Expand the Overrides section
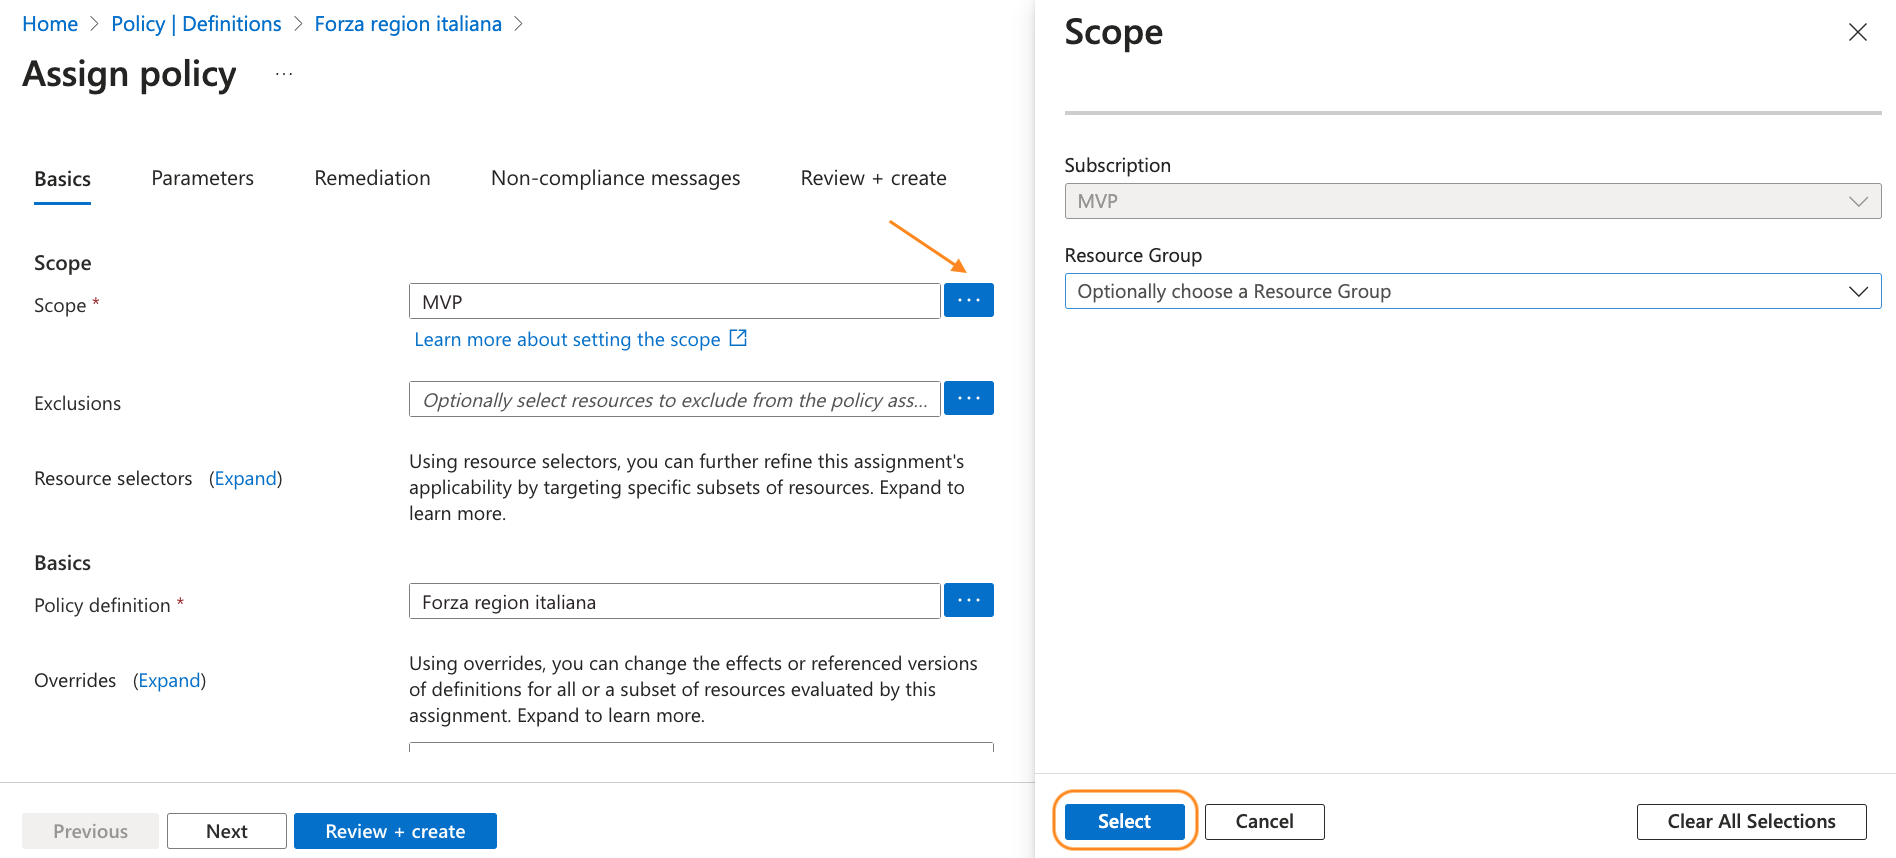The height and width of the screenshot is (858, 1896). (169, 680)
